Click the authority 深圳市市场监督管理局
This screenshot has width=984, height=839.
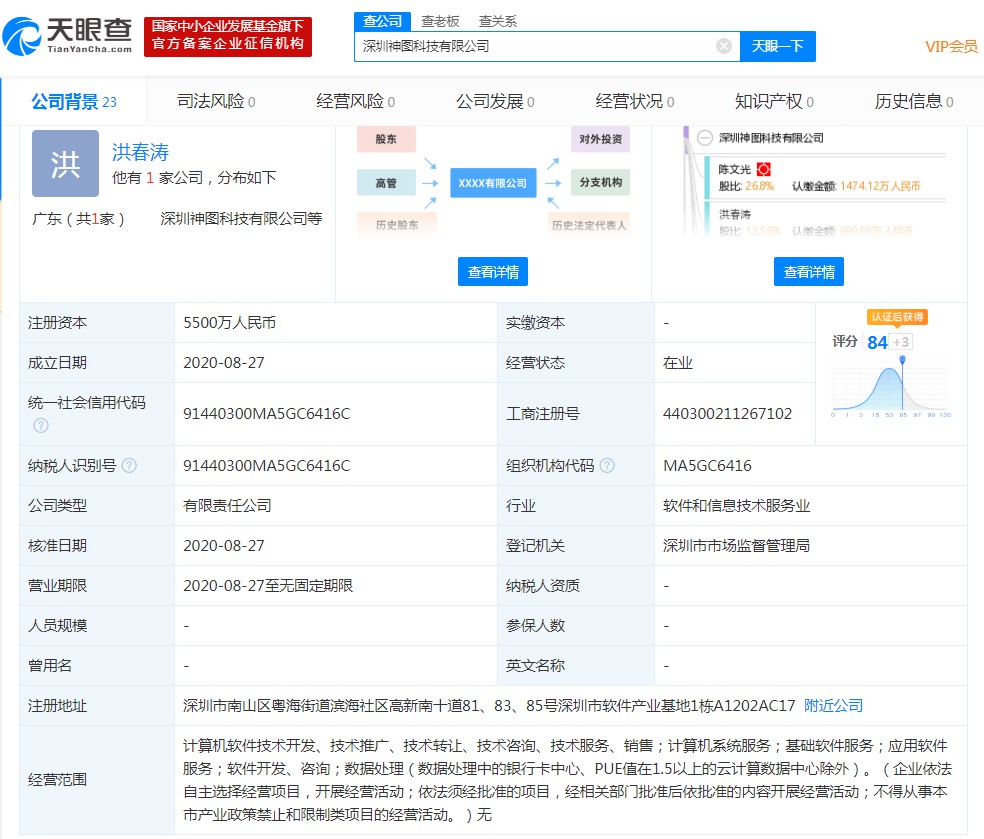click(736, 545)
